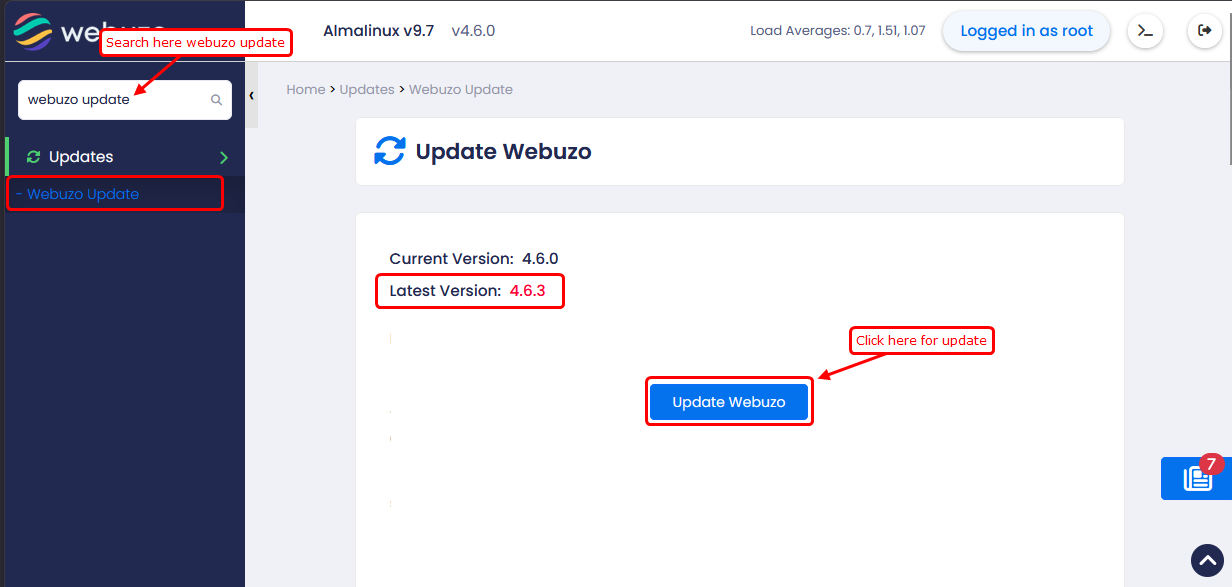This screenshot has height=587, width=1232.
Task: Click the blue sync icon in page heading
Action: pos(389,152)
